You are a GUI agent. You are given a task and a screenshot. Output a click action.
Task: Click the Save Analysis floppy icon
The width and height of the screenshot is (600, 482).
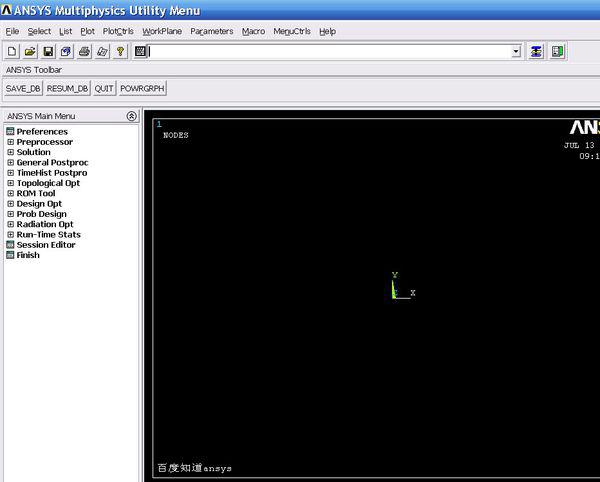48,51
